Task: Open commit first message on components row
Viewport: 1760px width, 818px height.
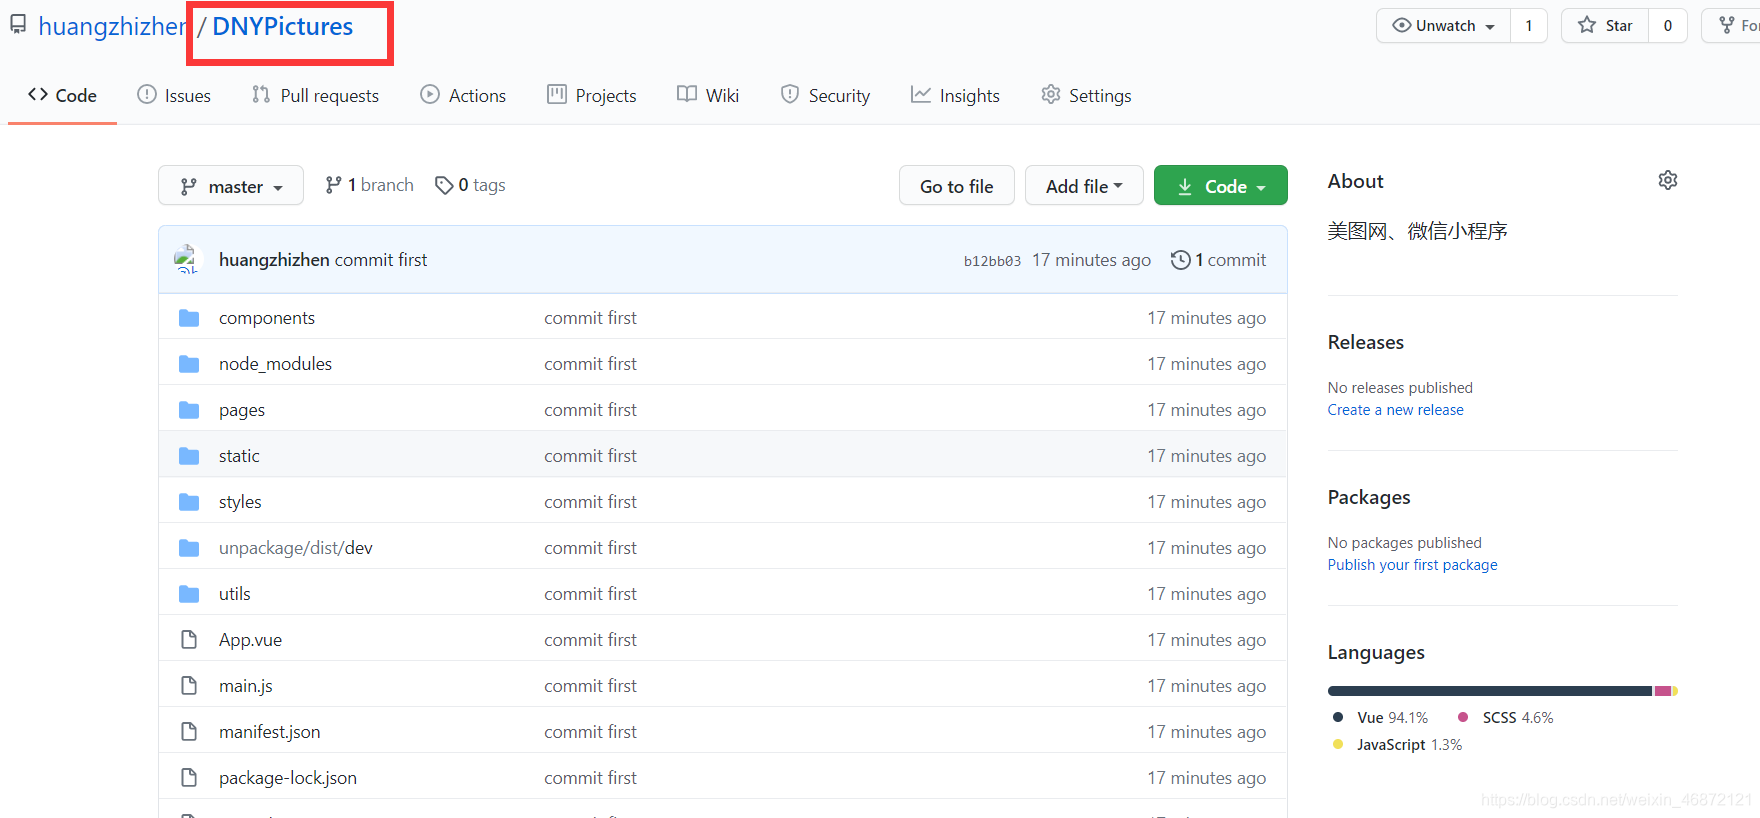Action: point(590,318)
